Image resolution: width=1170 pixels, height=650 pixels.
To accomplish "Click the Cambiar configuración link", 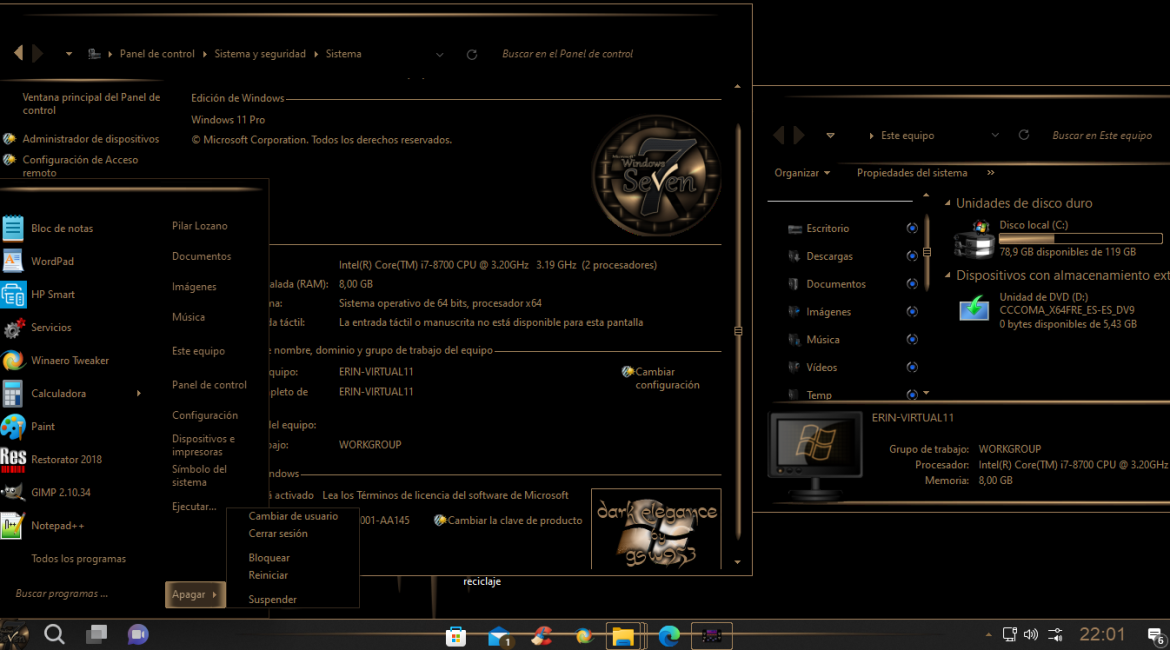I will tap(667, 378).
